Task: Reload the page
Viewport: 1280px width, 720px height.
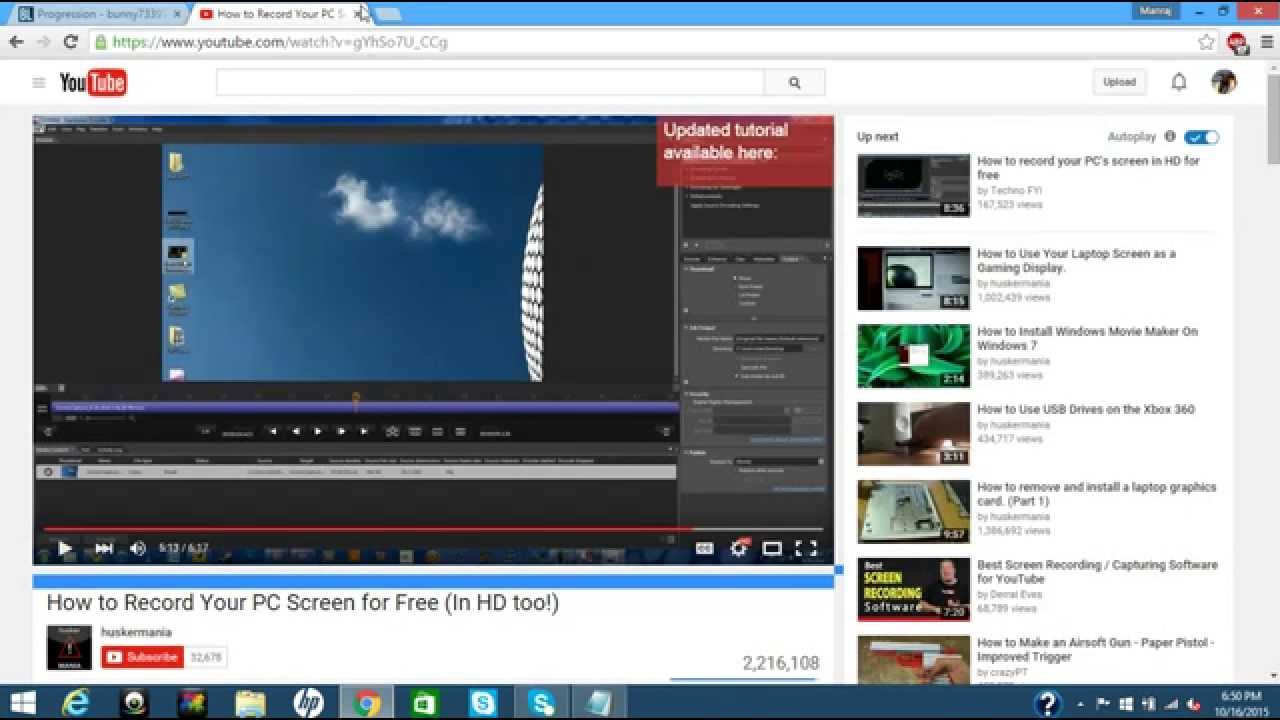Action: [70, 42]
